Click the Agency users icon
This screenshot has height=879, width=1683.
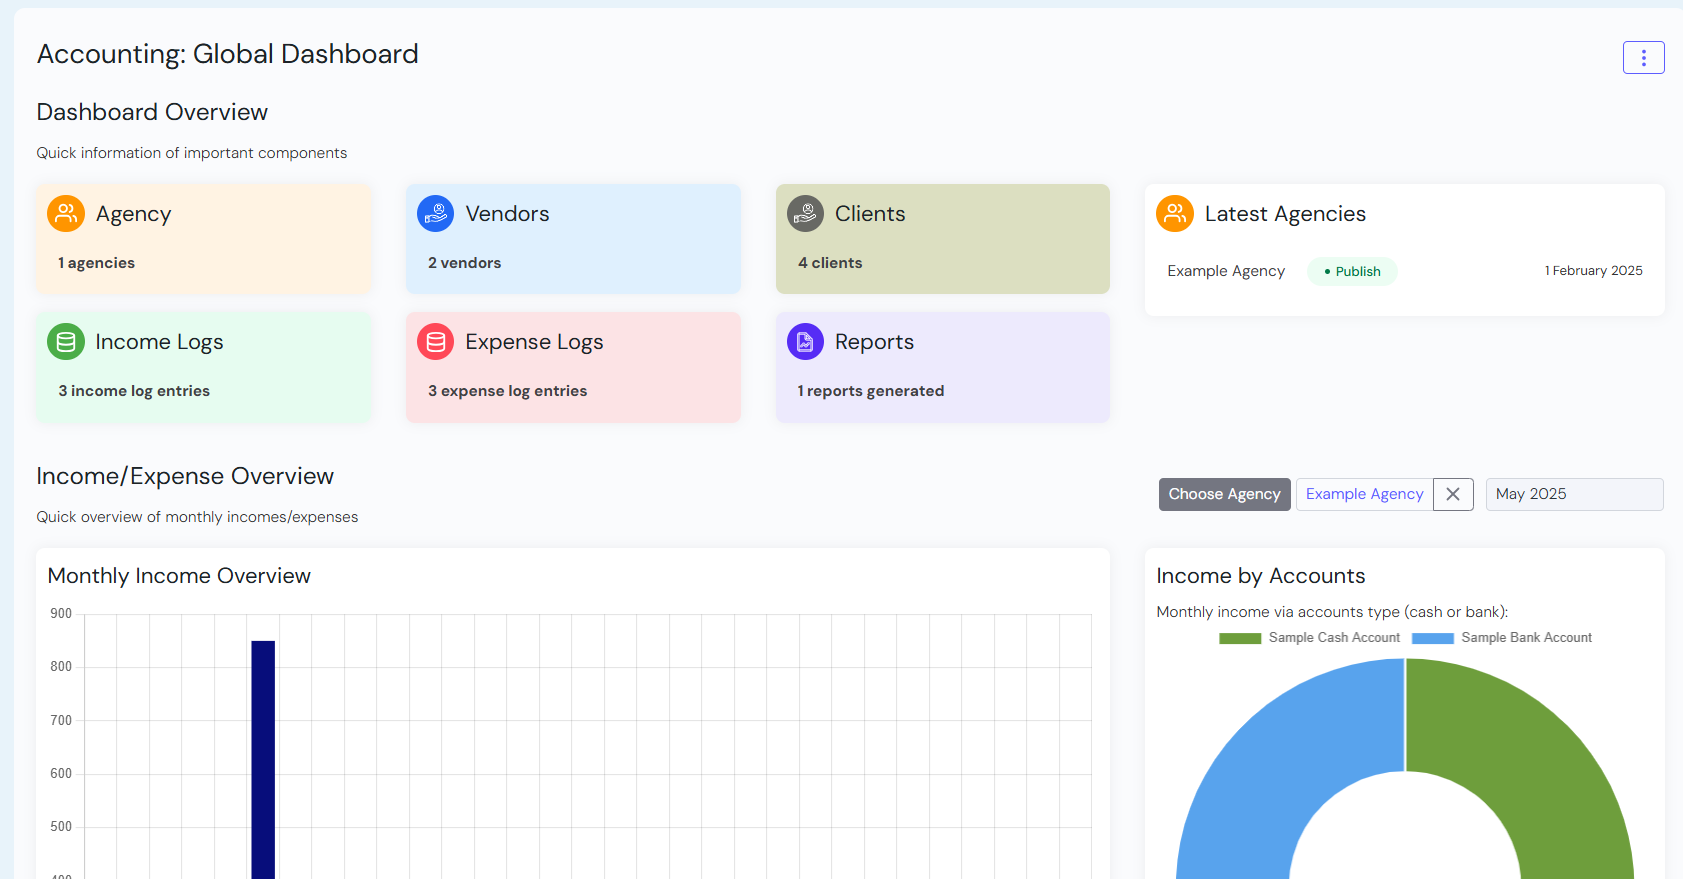(x=66, y=213)
